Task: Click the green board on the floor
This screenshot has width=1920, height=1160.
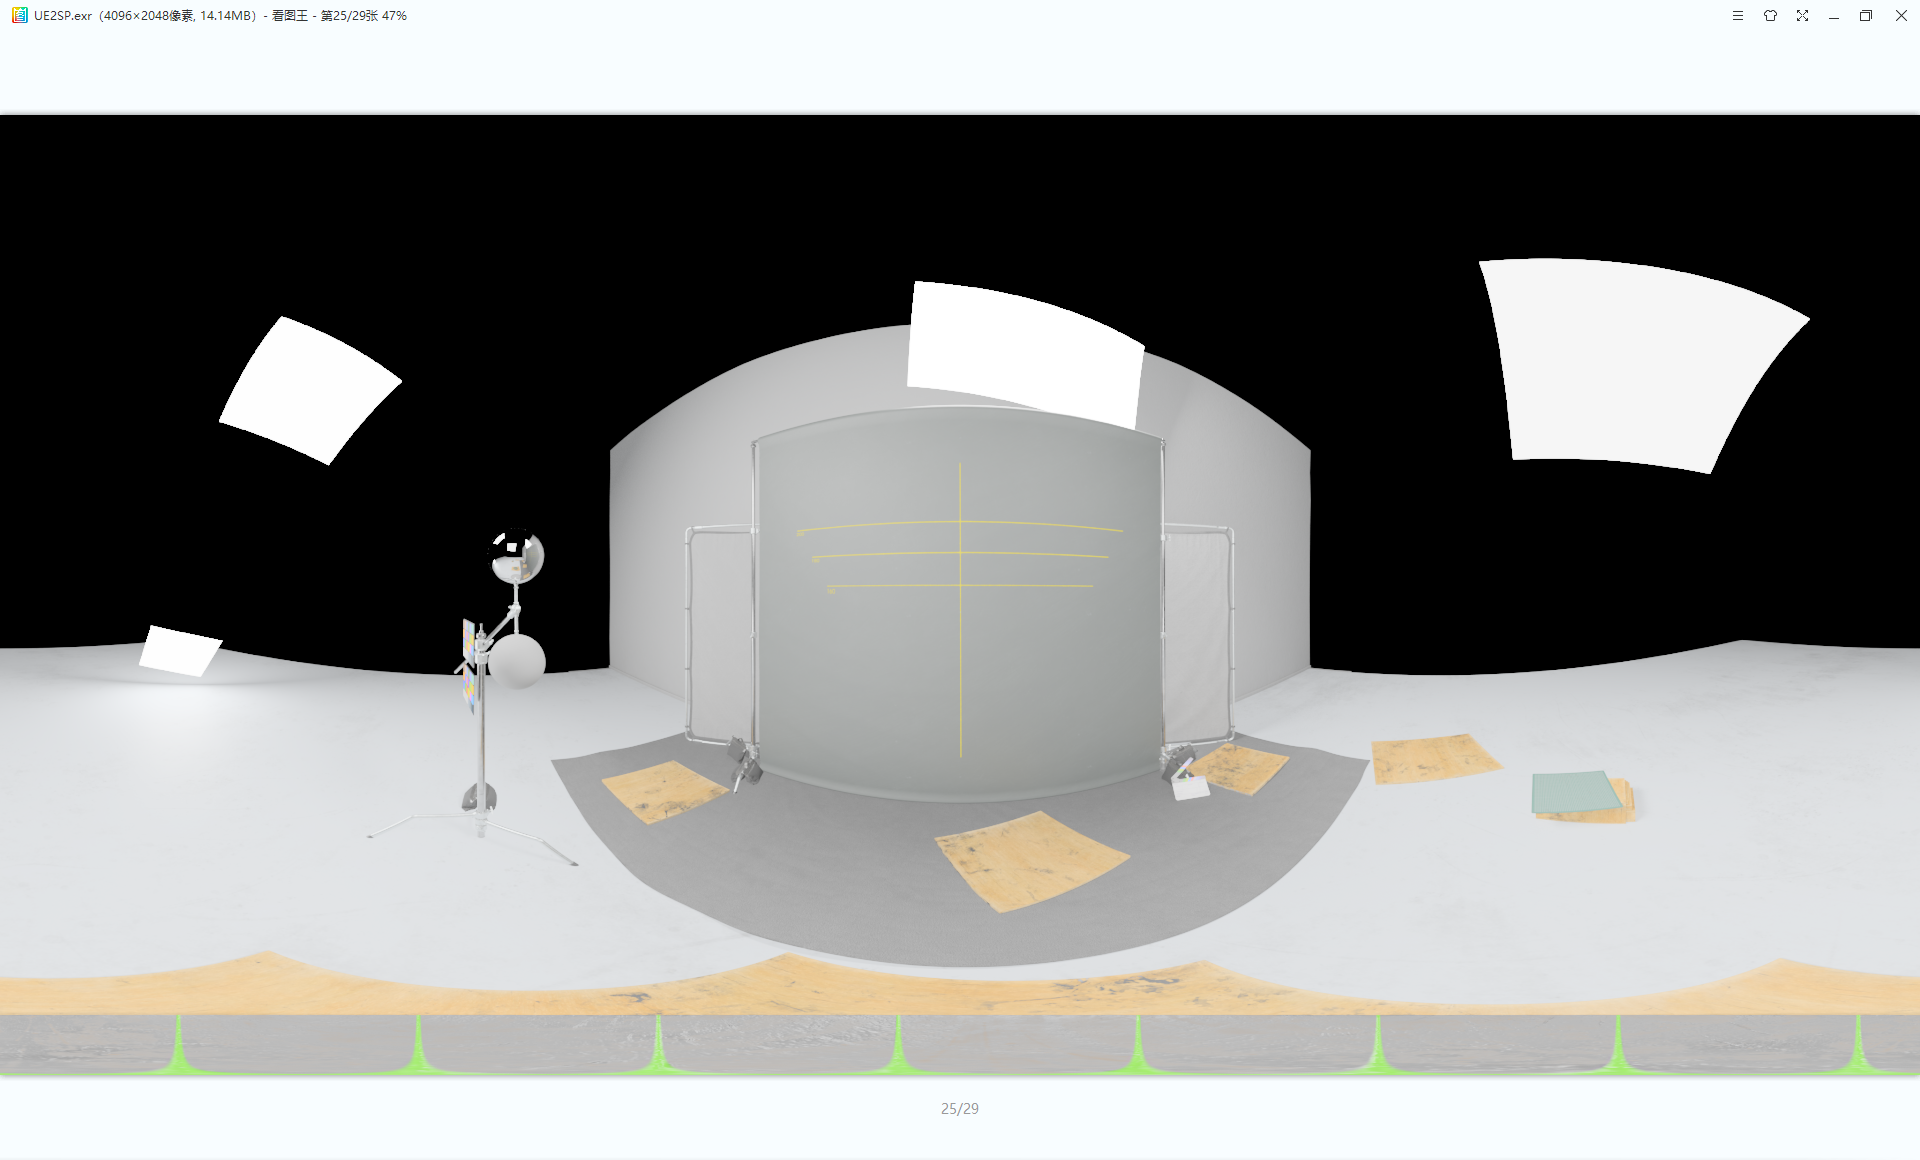Action: click(x=1574, y=791)
